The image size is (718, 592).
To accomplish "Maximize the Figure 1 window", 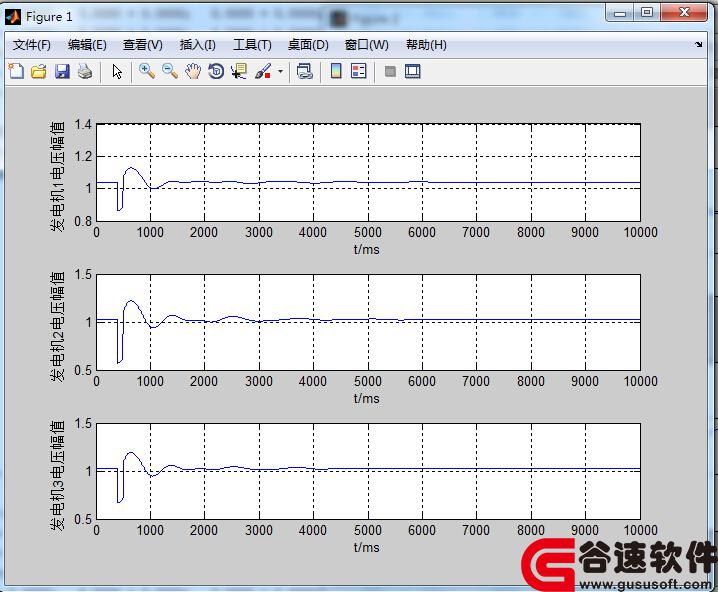I will point(647,13).
